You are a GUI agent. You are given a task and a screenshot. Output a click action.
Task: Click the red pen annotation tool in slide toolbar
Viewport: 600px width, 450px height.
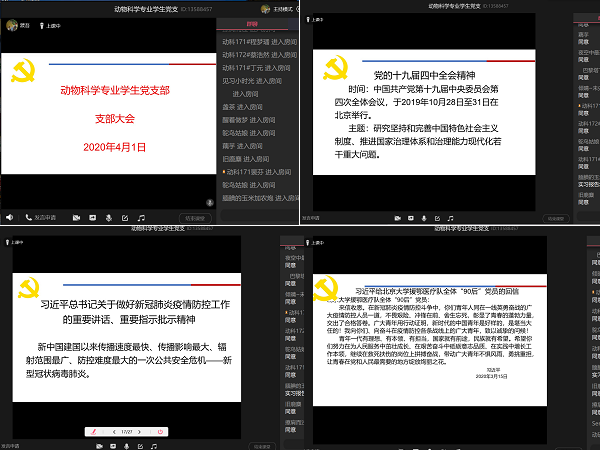click(94, 431)
